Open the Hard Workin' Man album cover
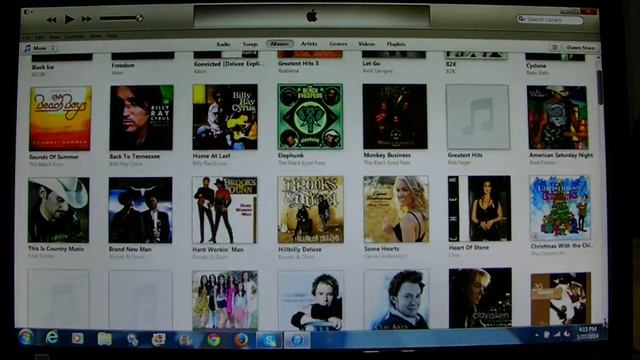This screenshot has width=640, height=360. pyautogui.click(x=225, y=210)
